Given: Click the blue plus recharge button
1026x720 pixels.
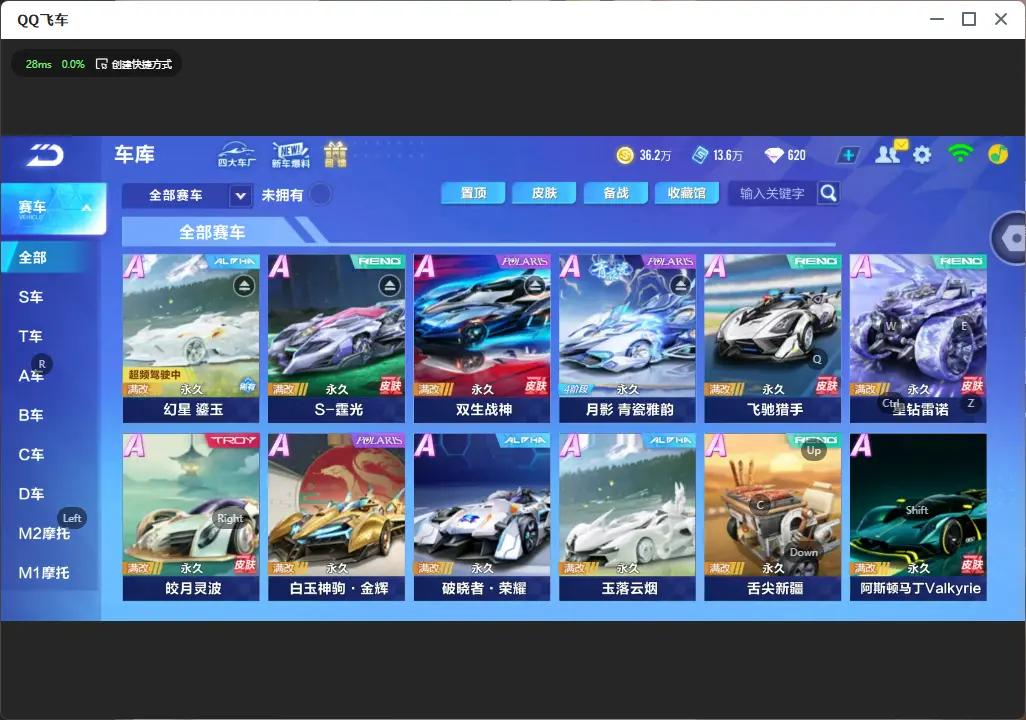Looking at the screenshot, I should tap(848, 155).
